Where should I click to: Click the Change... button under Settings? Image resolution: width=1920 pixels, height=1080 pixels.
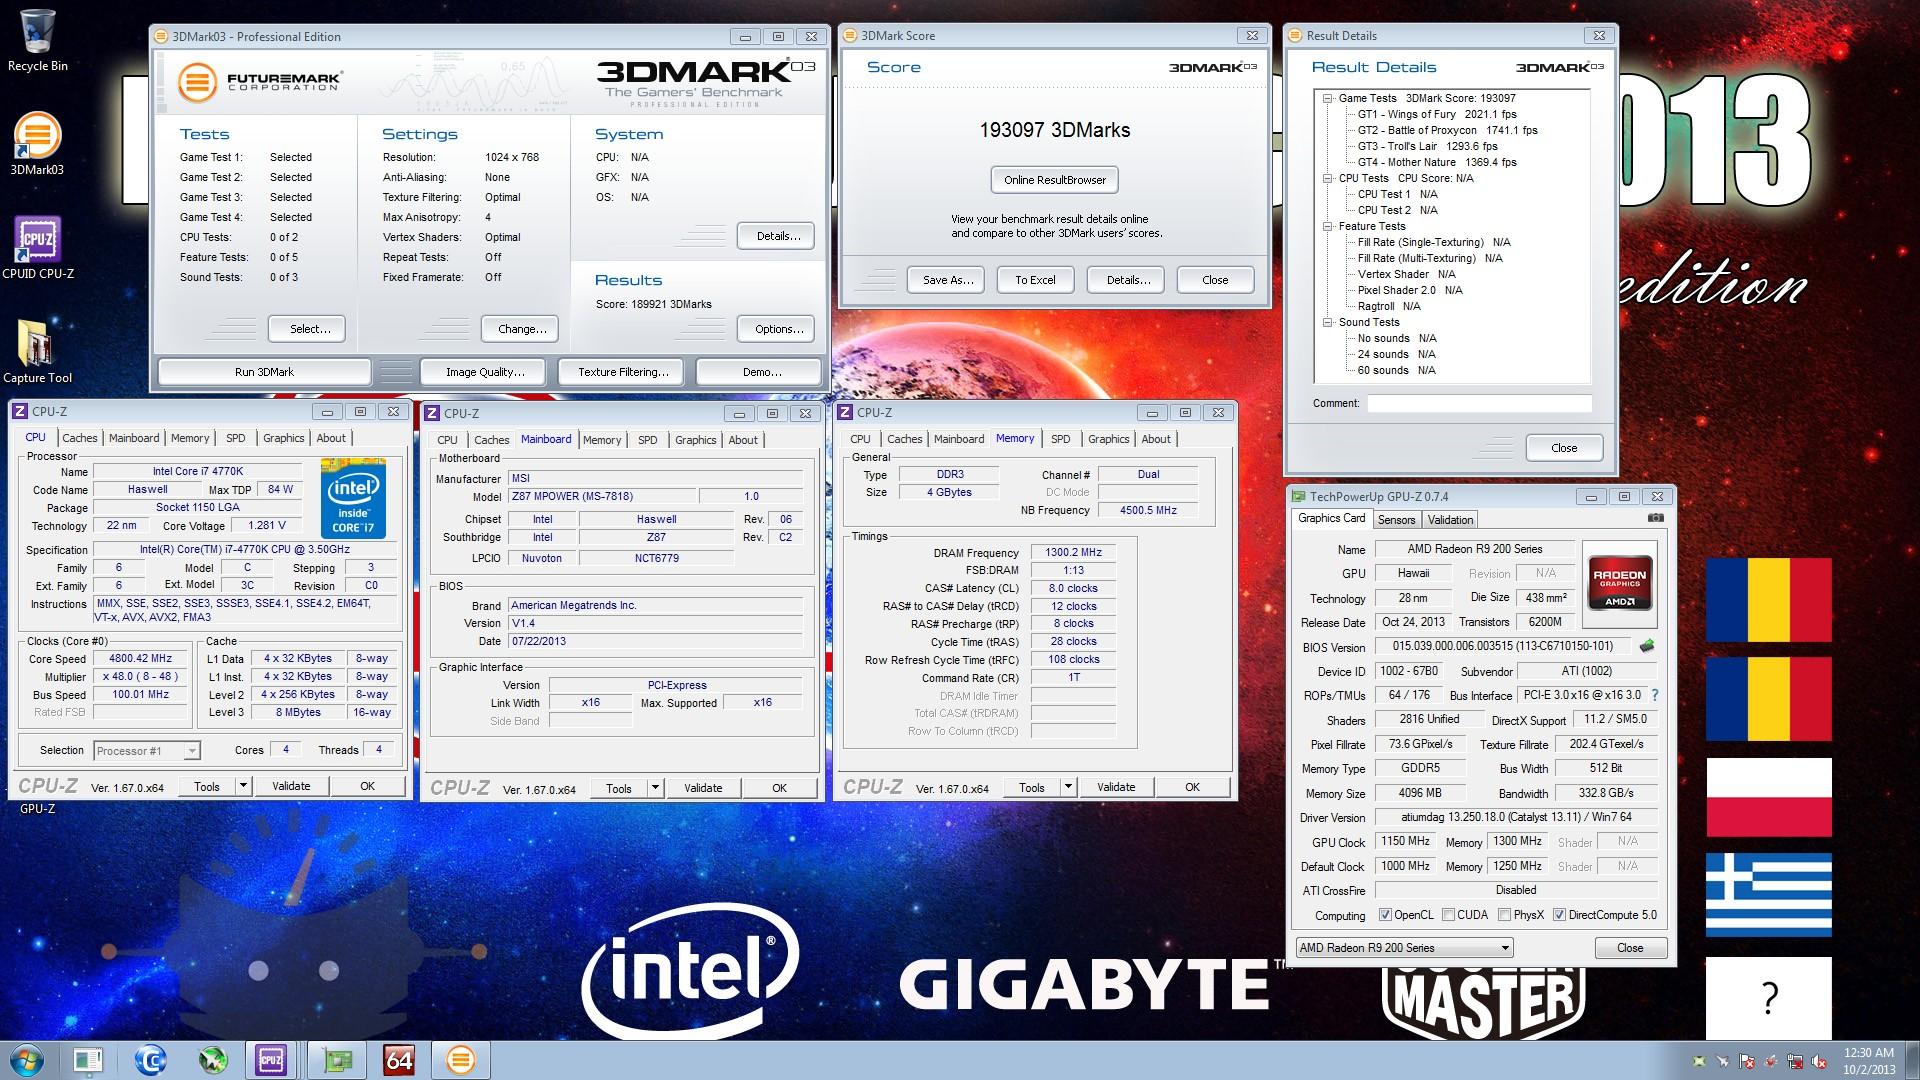coord(522,329)
